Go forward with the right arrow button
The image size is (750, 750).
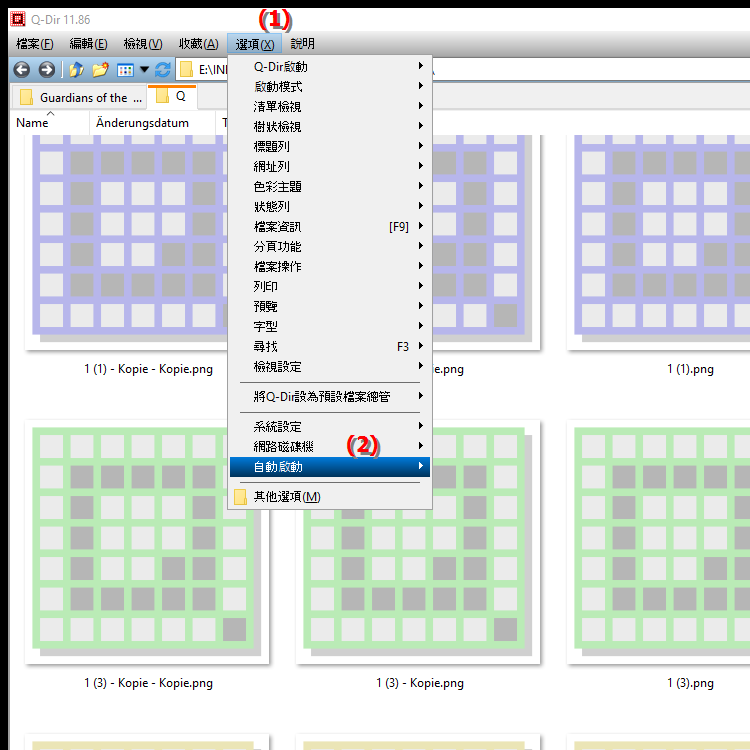pyautogui.click(x=46, y=70)
